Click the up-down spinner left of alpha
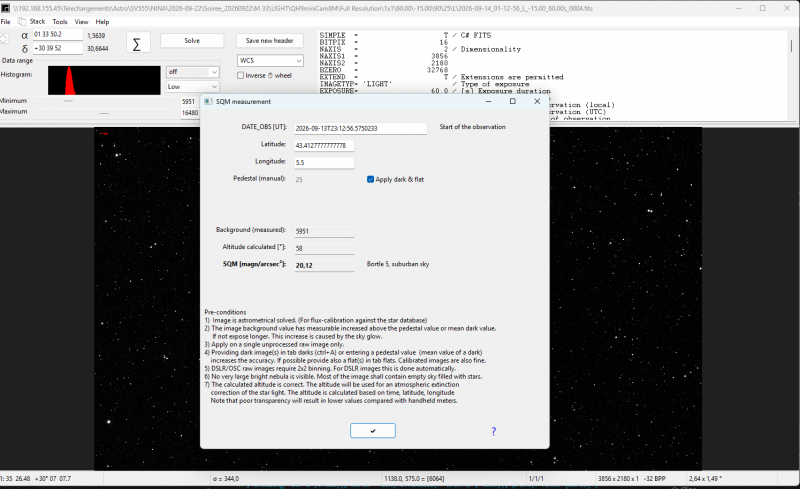The width and height of the screenshot is (800, 489). (x=4, y=39)
